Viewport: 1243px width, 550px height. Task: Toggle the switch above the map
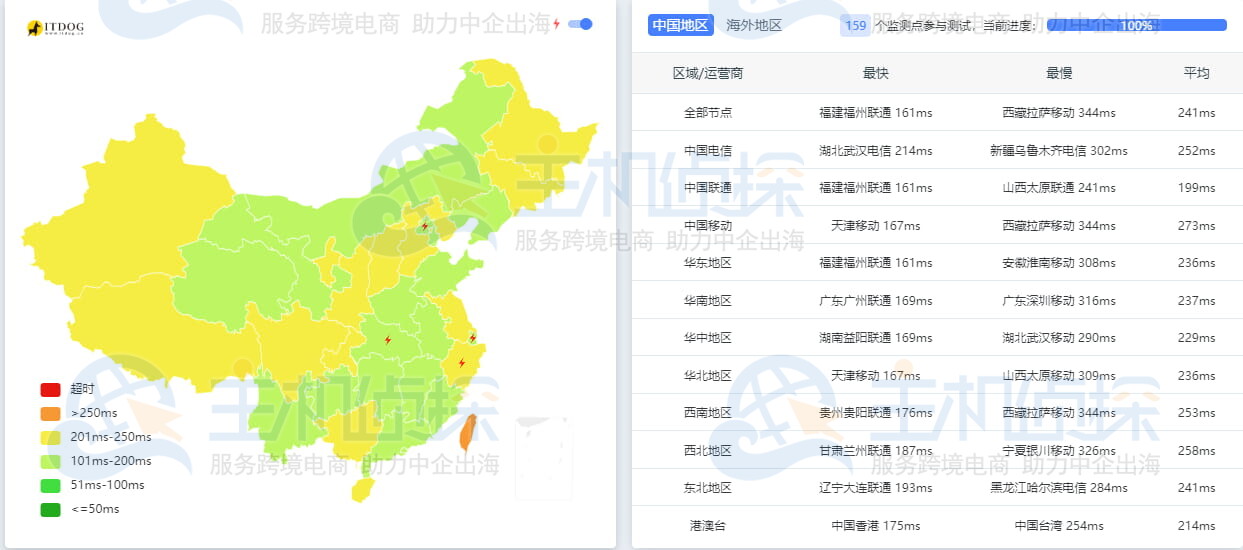point(580,24)
